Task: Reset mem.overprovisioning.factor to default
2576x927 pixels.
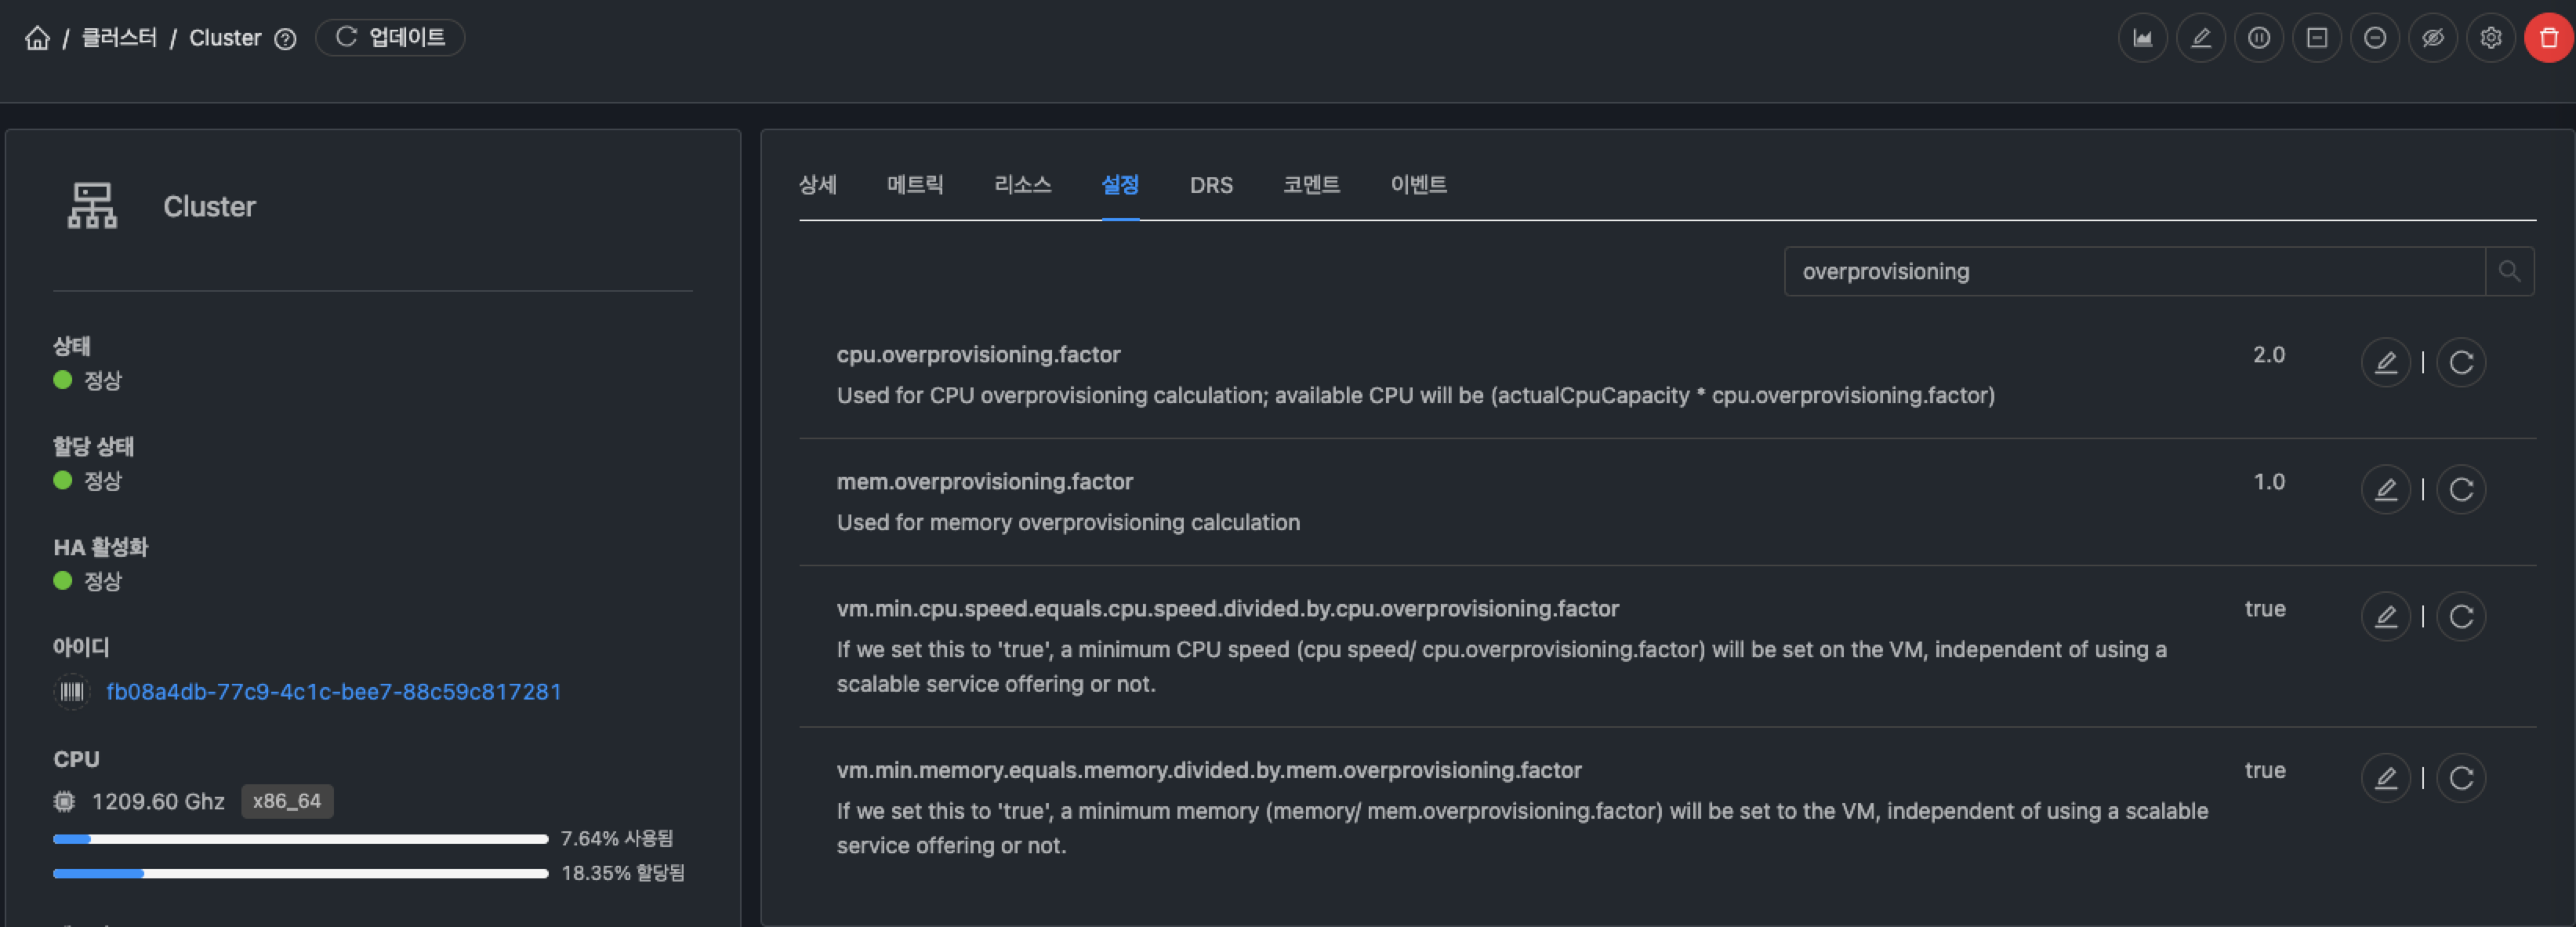Action: click(x=2461, y=489)
